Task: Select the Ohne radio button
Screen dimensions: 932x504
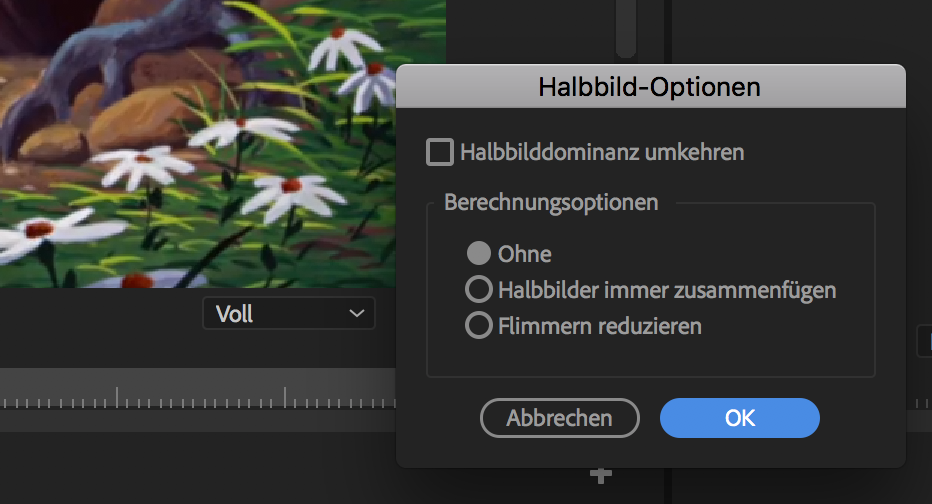Action: (x=479, y=254)
